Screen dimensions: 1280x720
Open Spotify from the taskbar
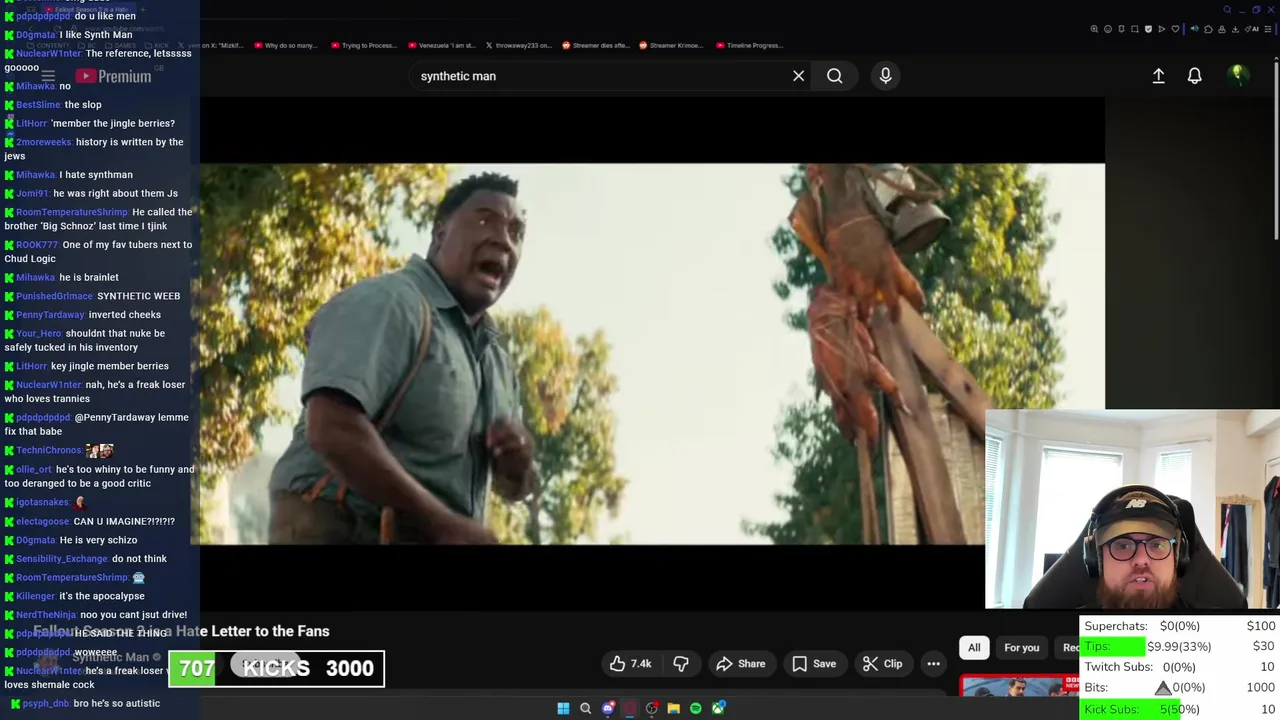pyautogui.click(x=695, y=708)
